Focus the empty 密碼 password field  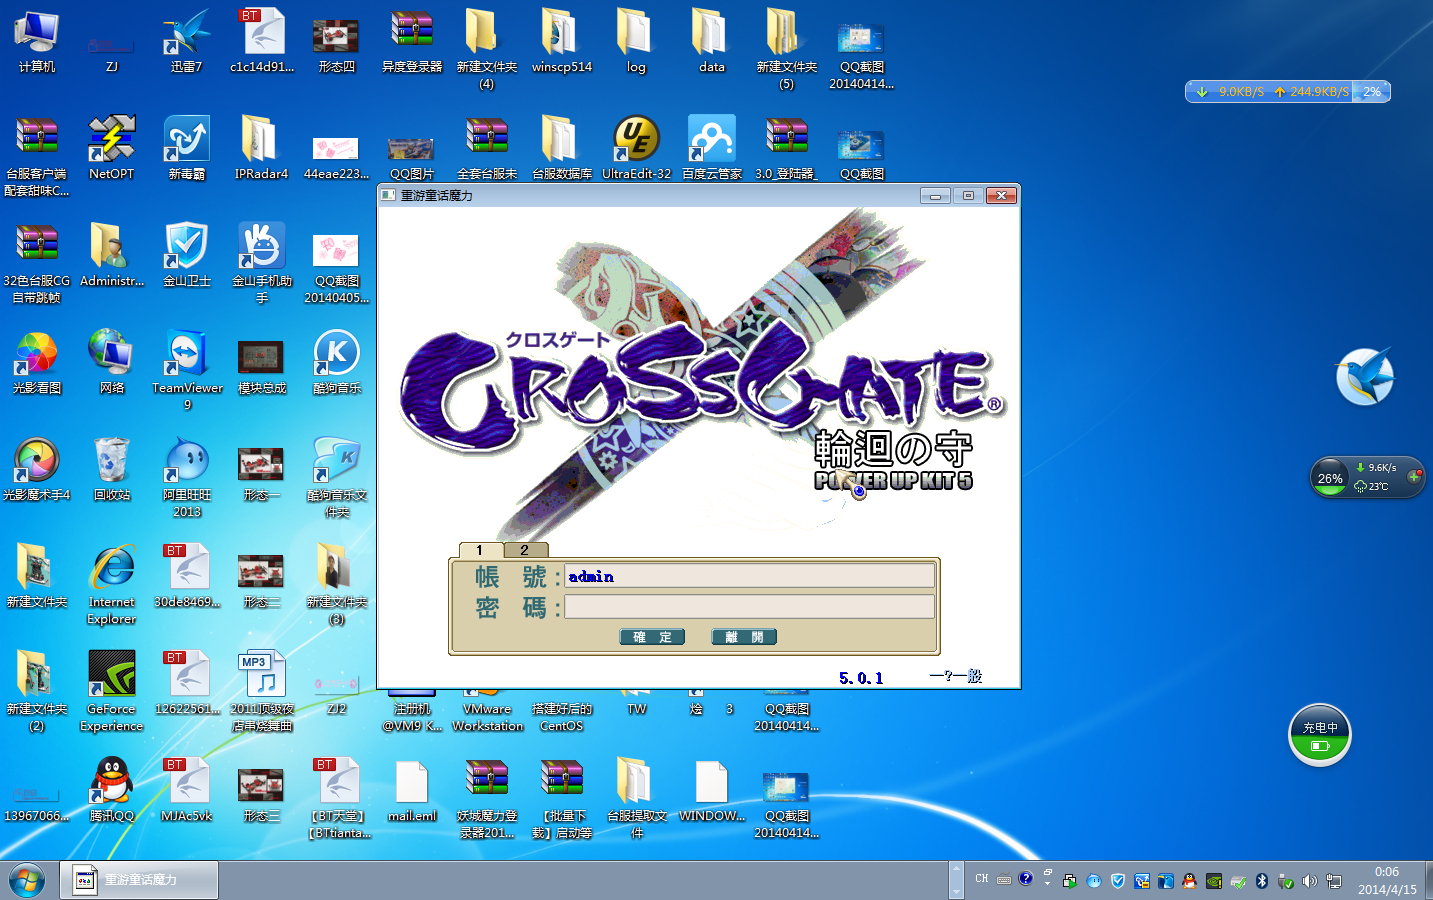pyautogui.click(x=749, y=607)
